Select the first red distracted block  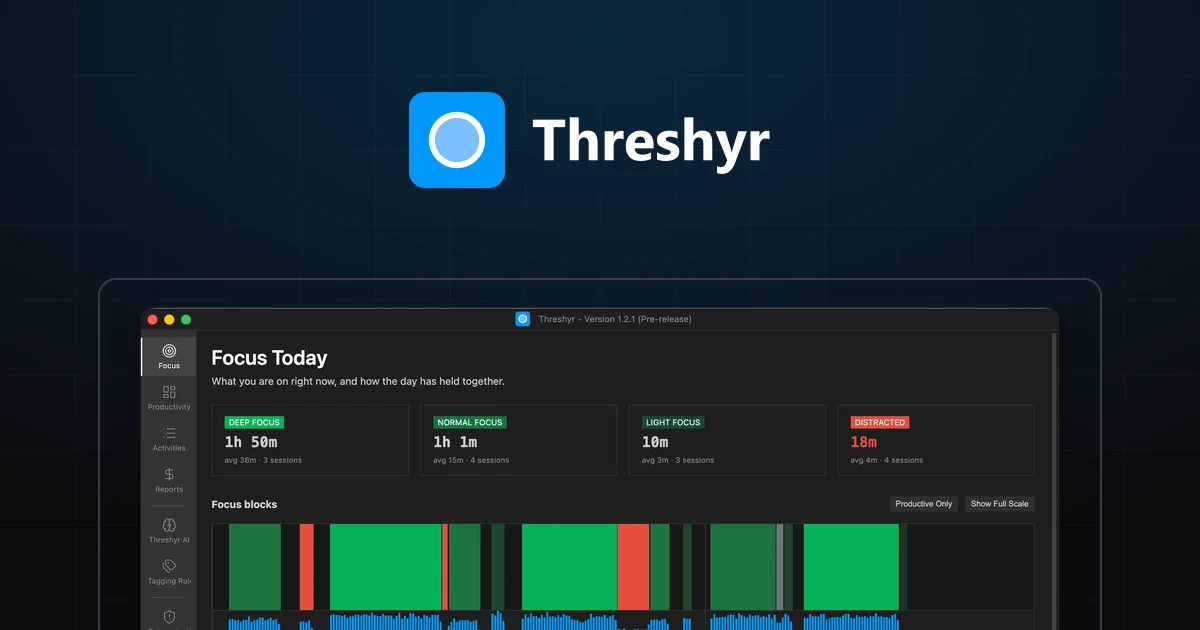pos(307,567)
